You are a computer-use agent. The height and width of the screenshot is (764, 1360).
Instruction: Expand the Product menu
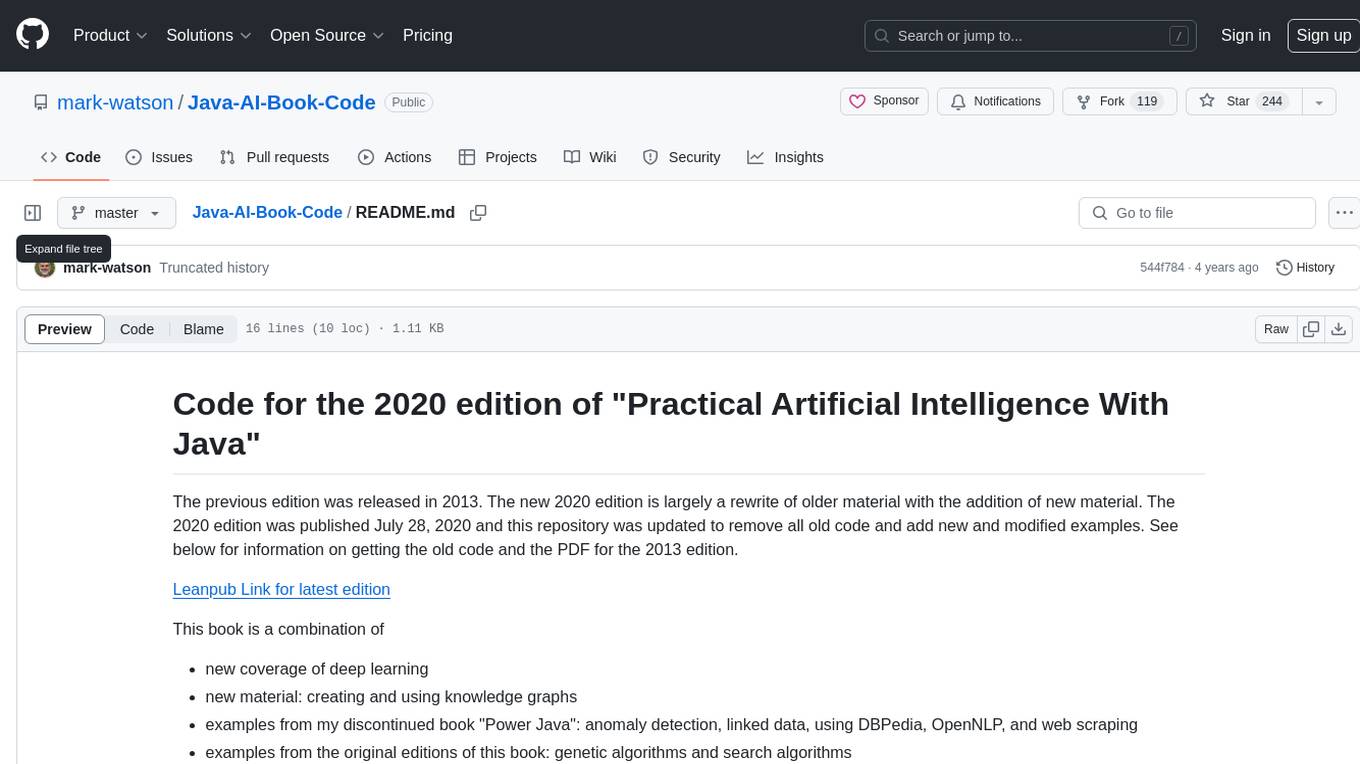(110, 35)
